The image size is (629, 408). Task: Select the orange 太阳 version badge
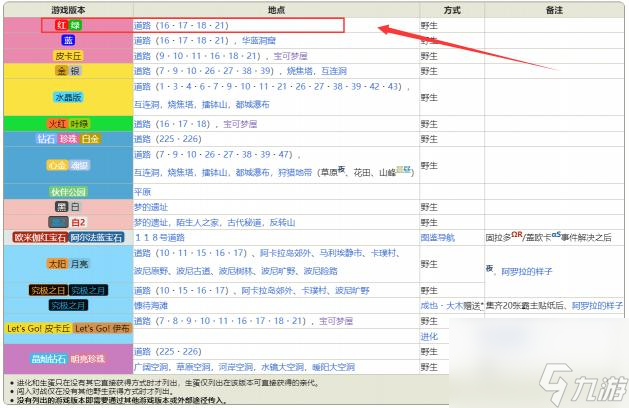click(x=57, y=263)
